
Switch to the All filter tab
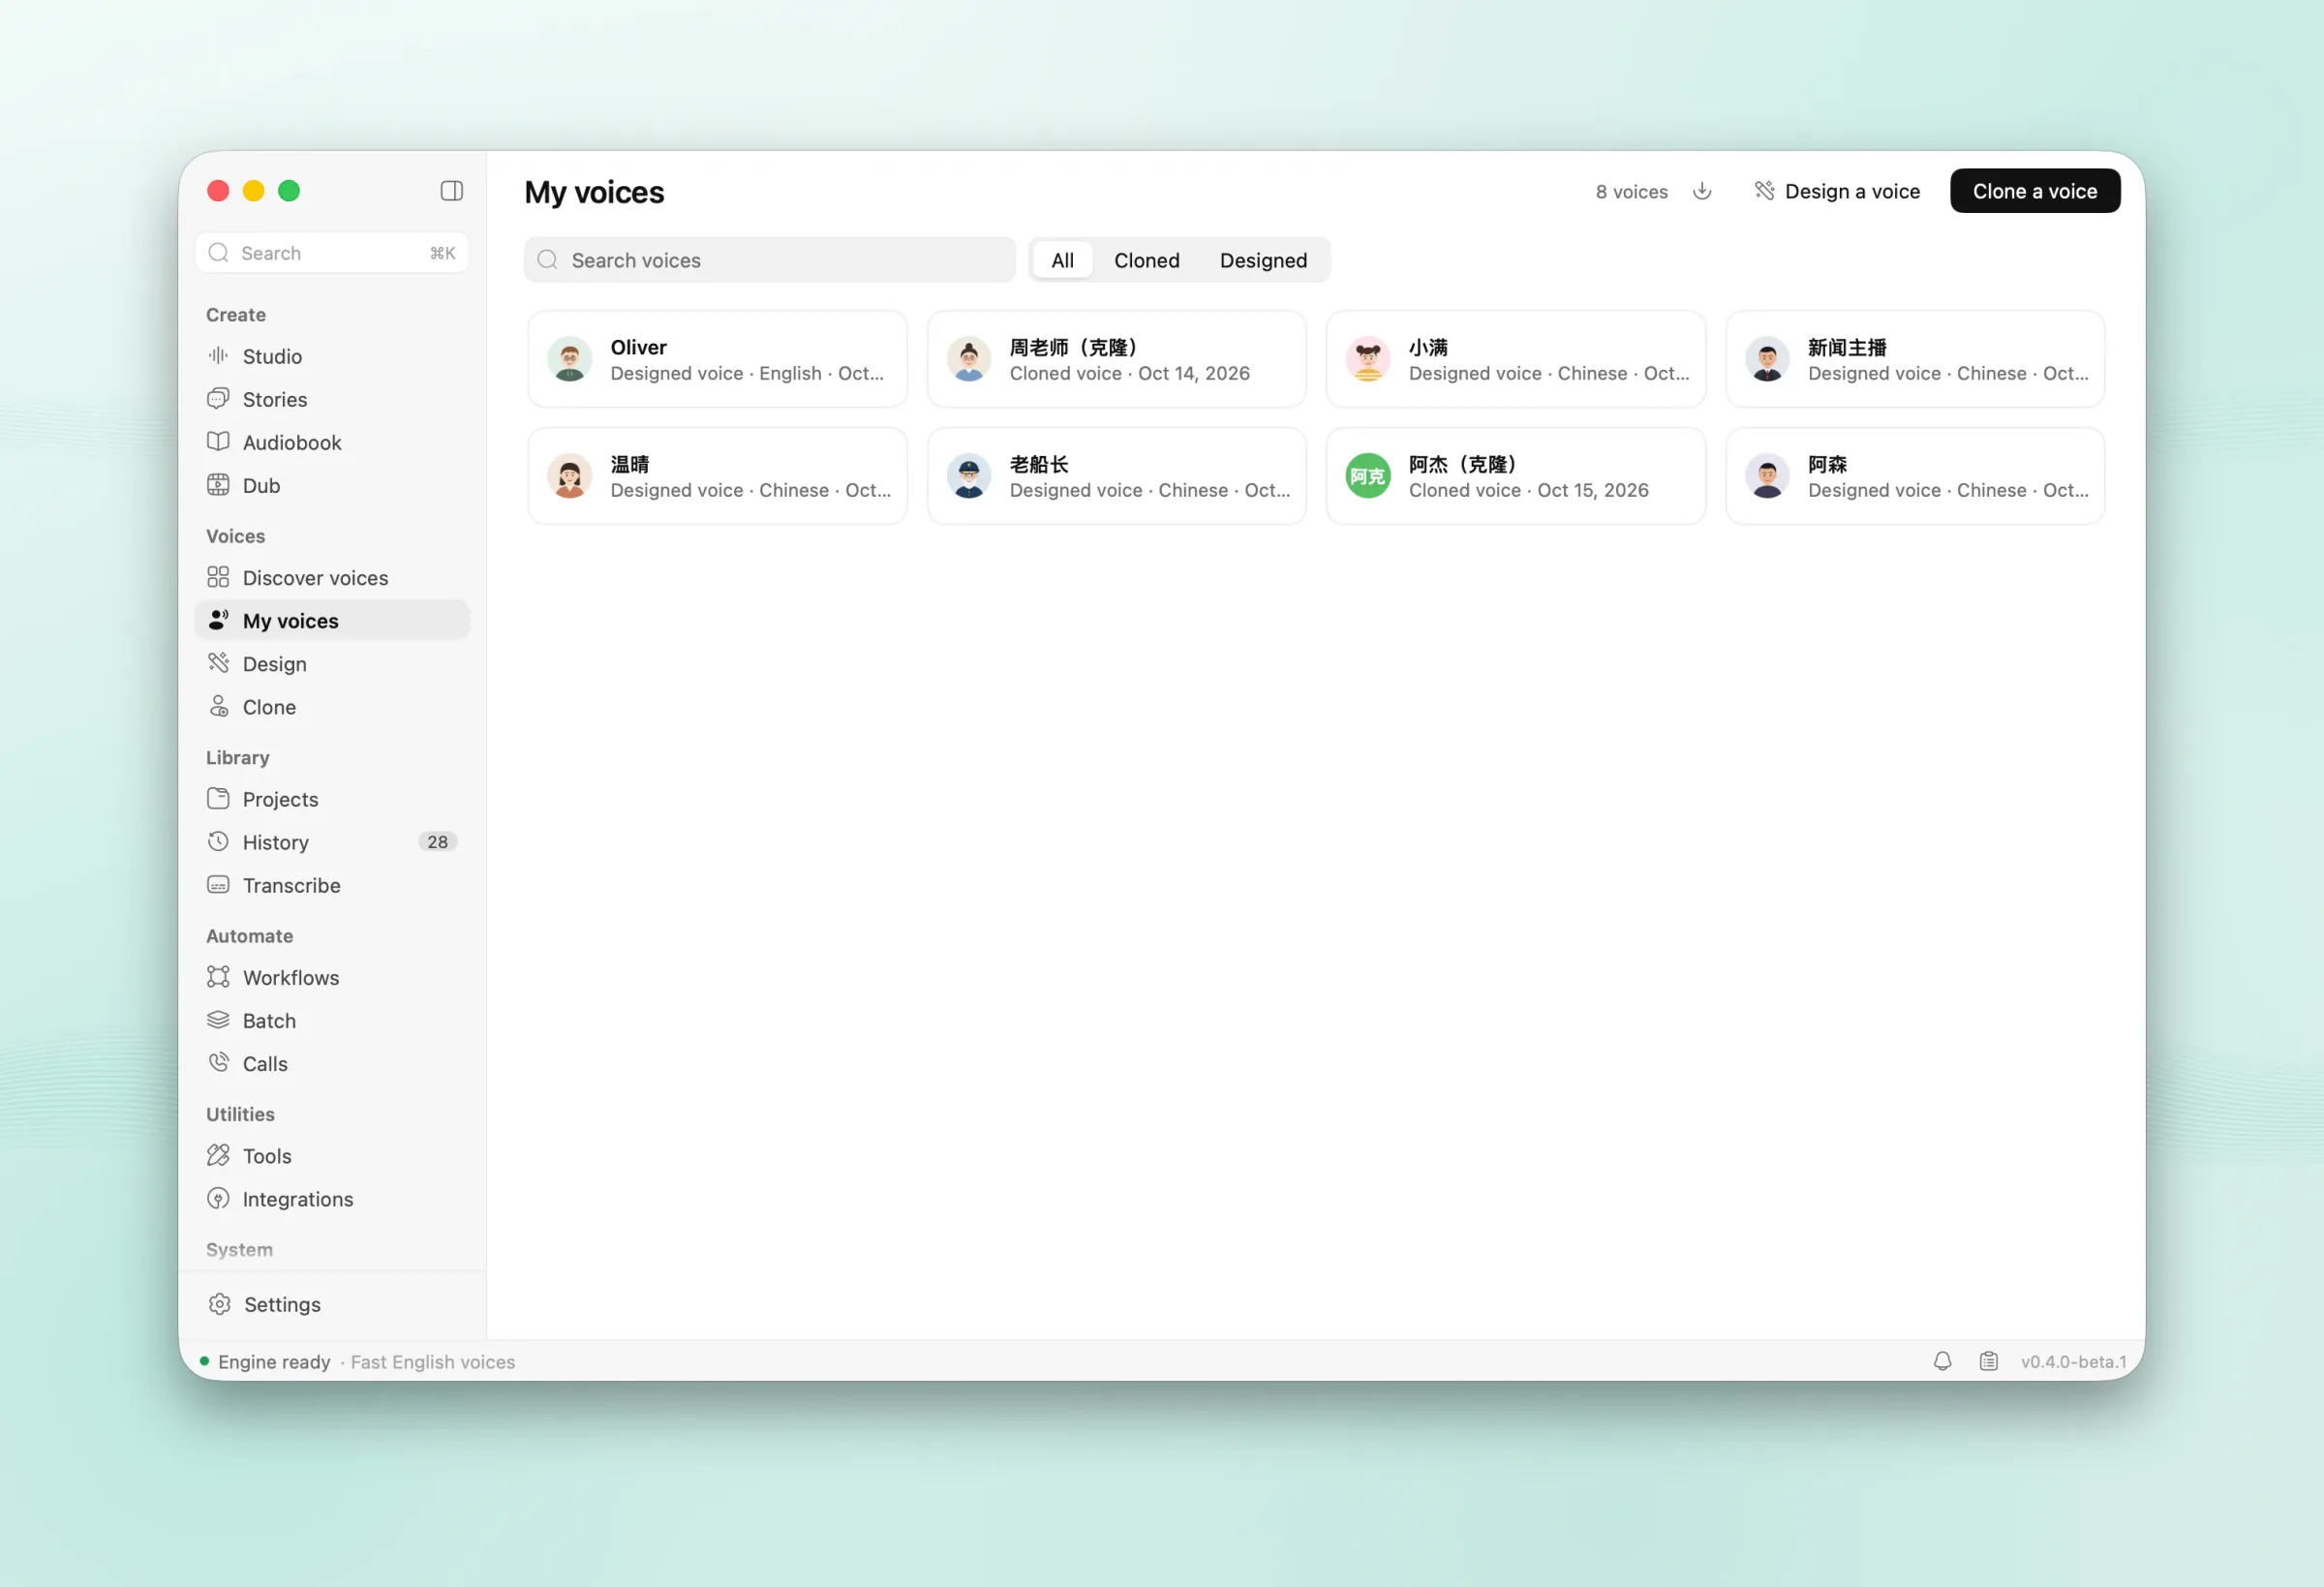click(1062, 261)
